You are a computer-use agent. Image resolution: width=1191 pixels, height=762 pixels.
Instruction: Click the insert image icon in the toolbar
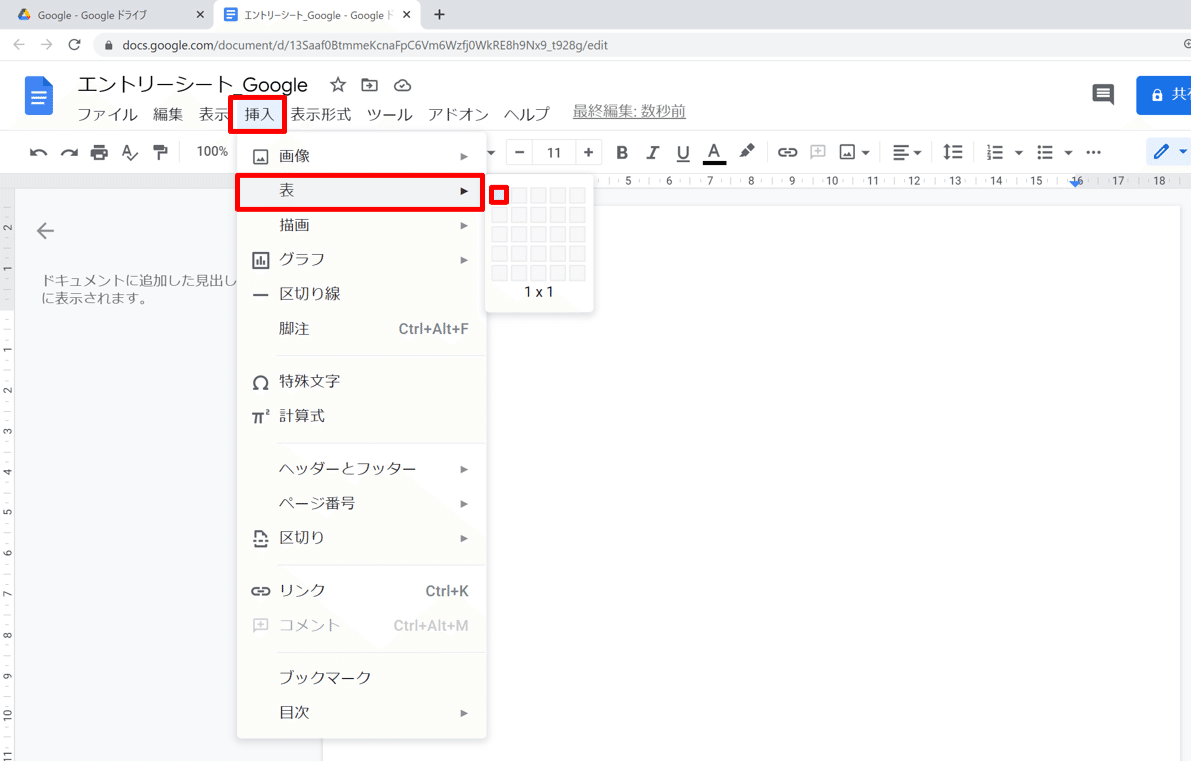pyautogui.click(x=849, y=152)
